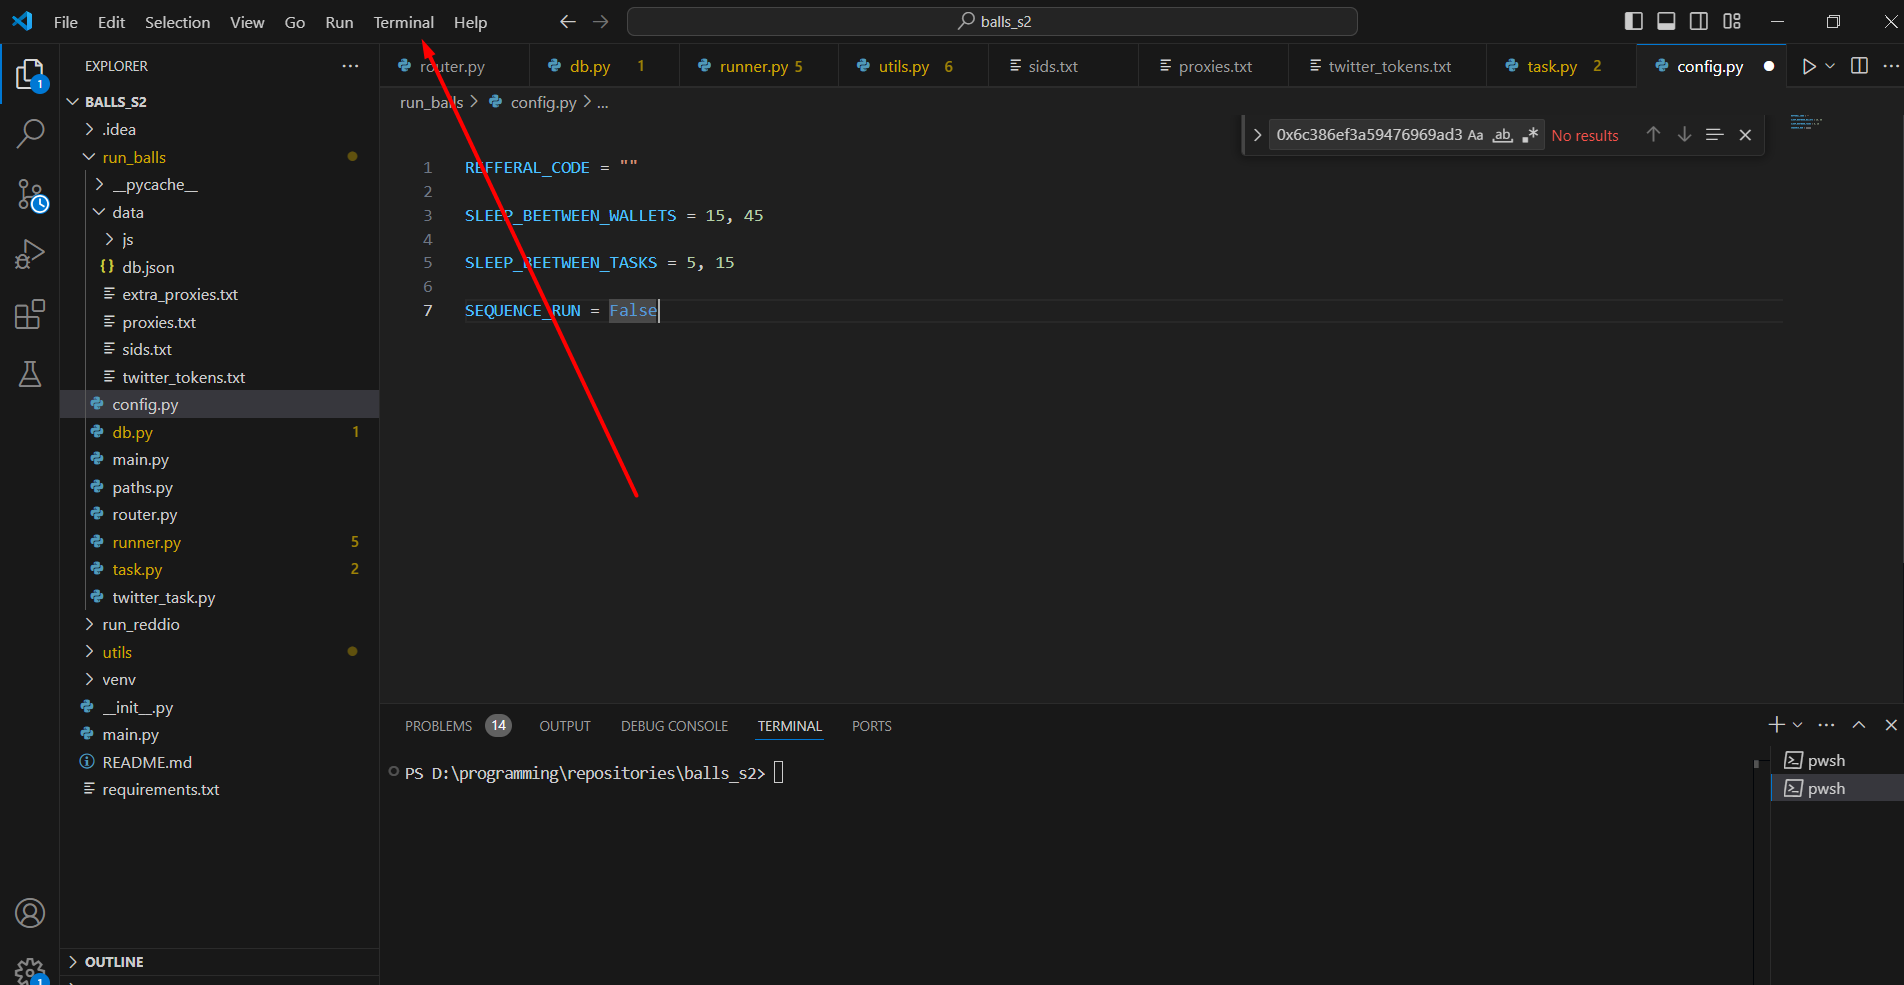Image resolution: width=1904 pixels, height=985 pixels.
Task: Create a new terminal with plus icon
Action: point(1776,725)
